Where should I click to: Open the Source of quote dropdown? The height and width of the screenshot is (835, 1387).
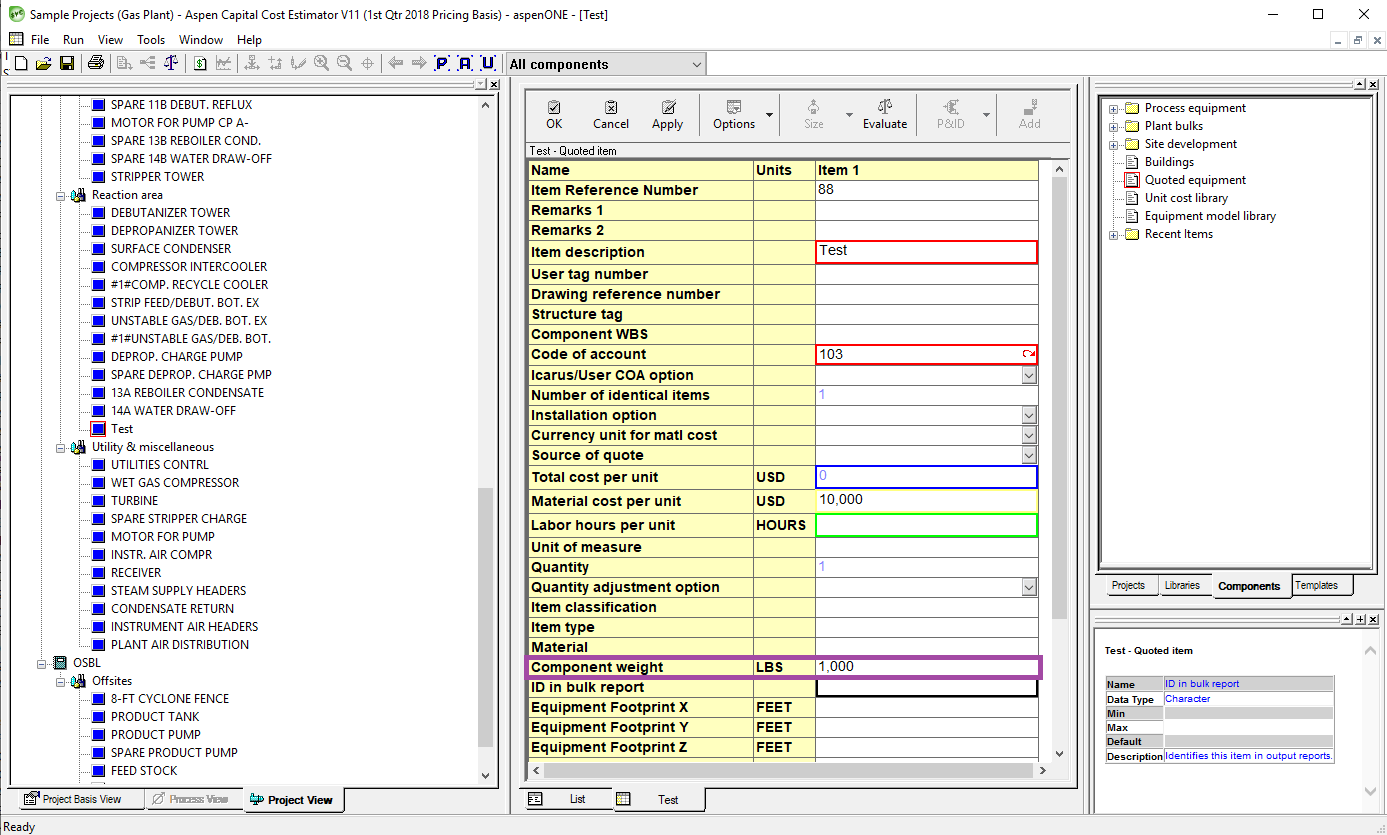[1029, 455]
